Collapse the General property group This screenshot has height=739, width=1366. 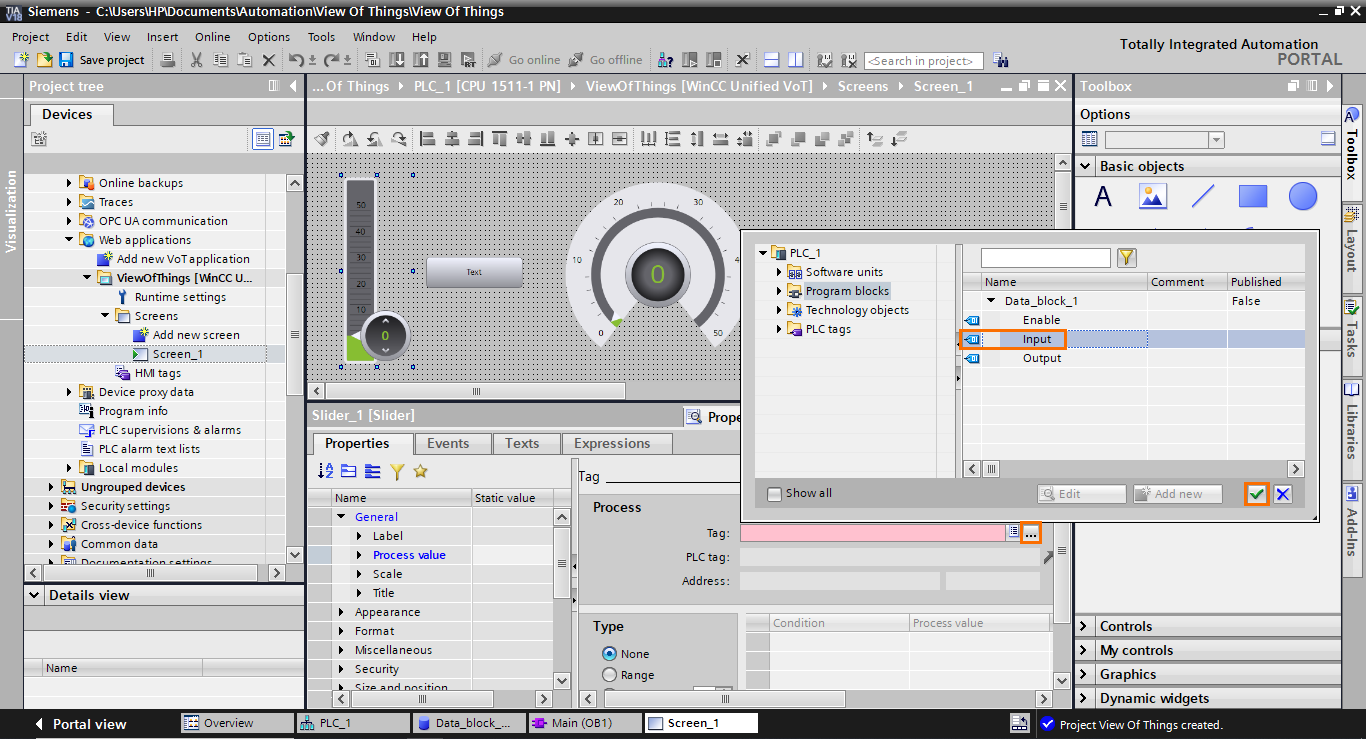pos(342,517)
